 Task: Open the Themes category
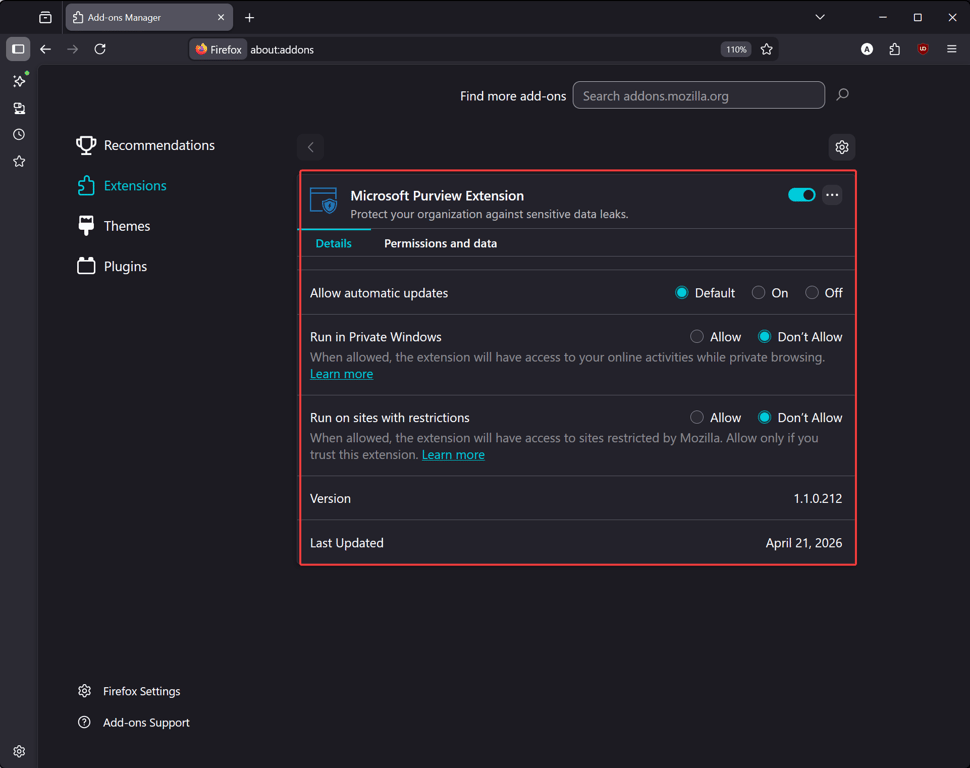(113, 226)
